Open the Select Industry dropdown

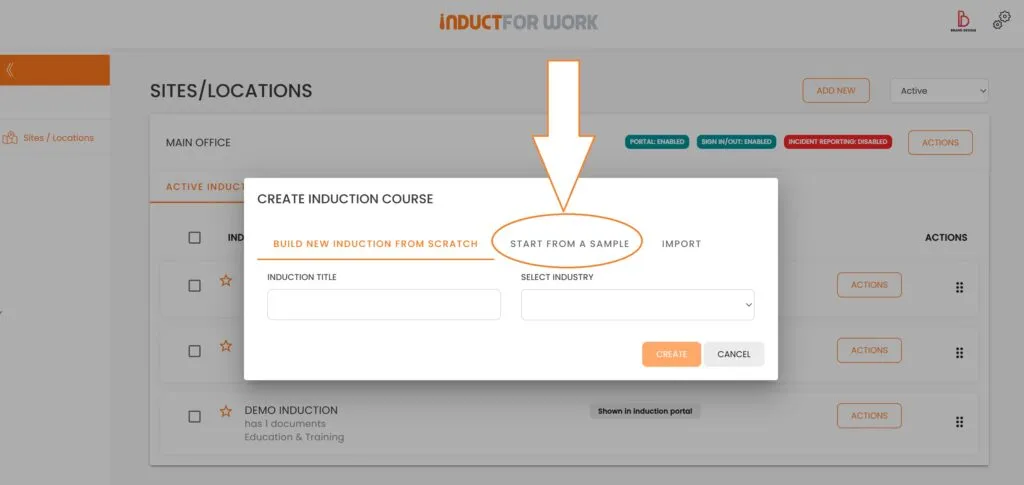pyautogui.click(x=637, y=305)
